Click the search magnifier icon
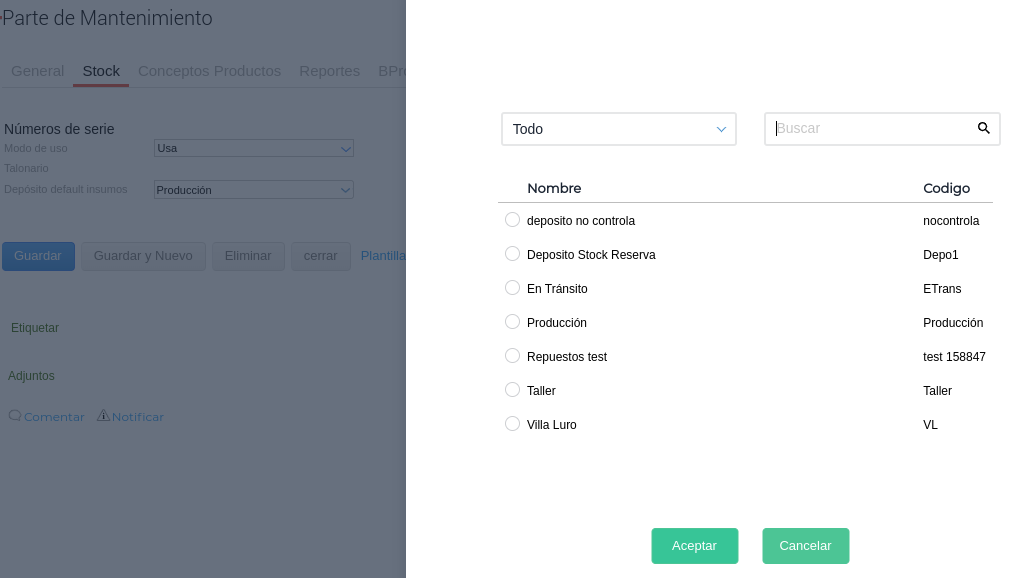Viewport: 1012px width, 578px height. pos(983,128)
